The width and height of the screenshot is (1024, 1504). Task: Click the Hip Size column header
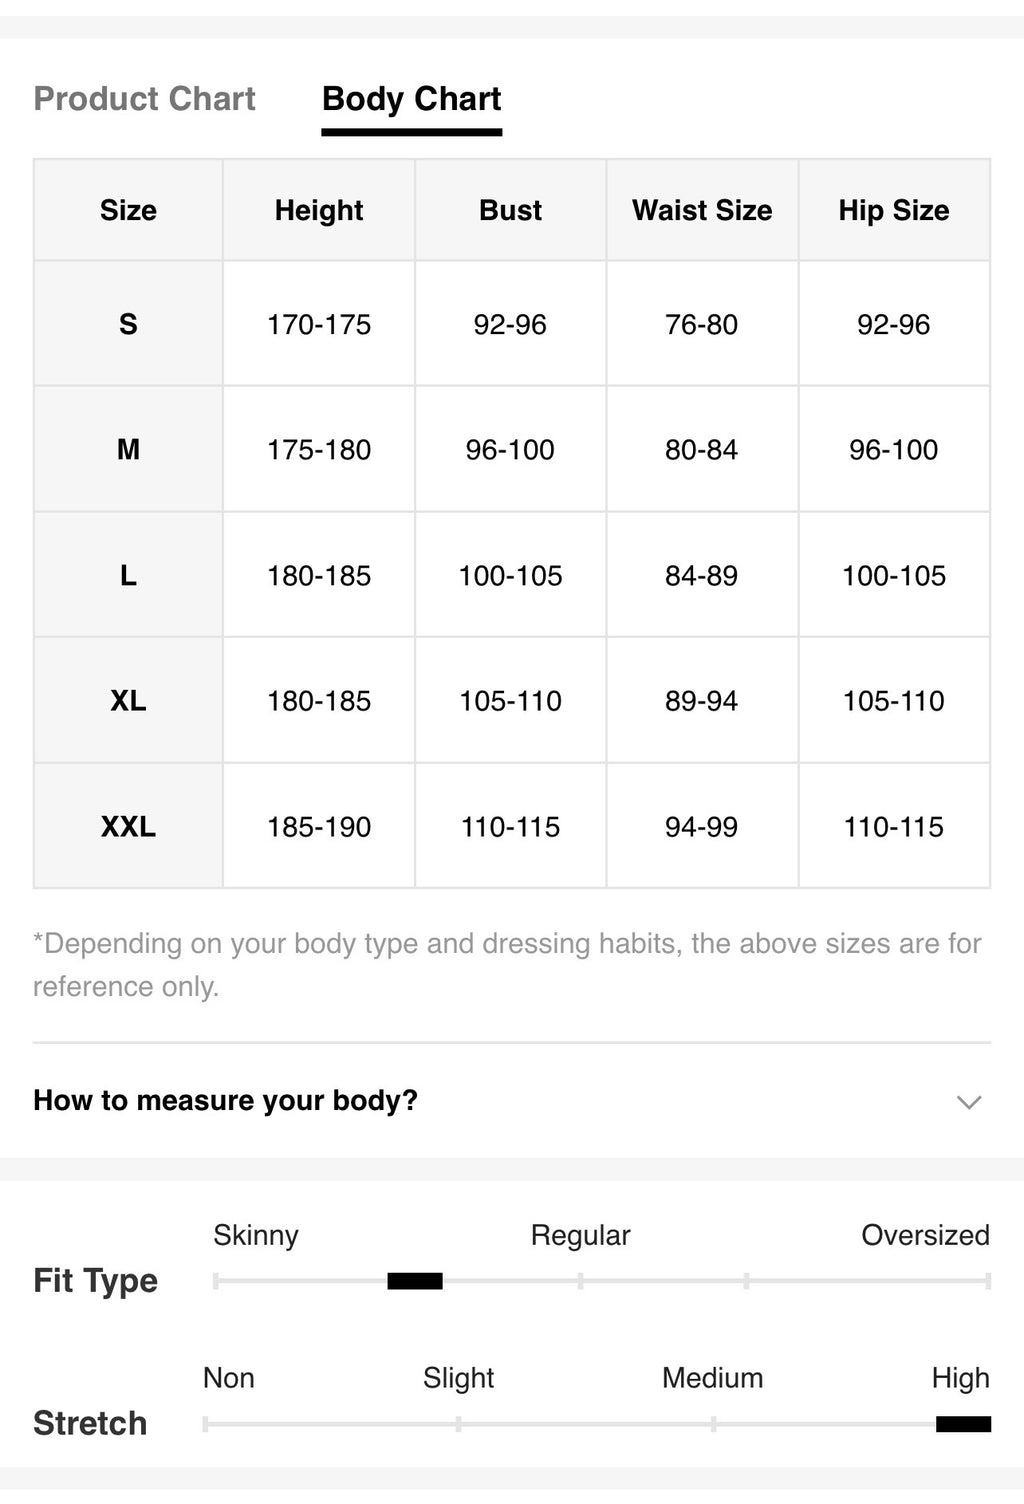click(894, 211)
